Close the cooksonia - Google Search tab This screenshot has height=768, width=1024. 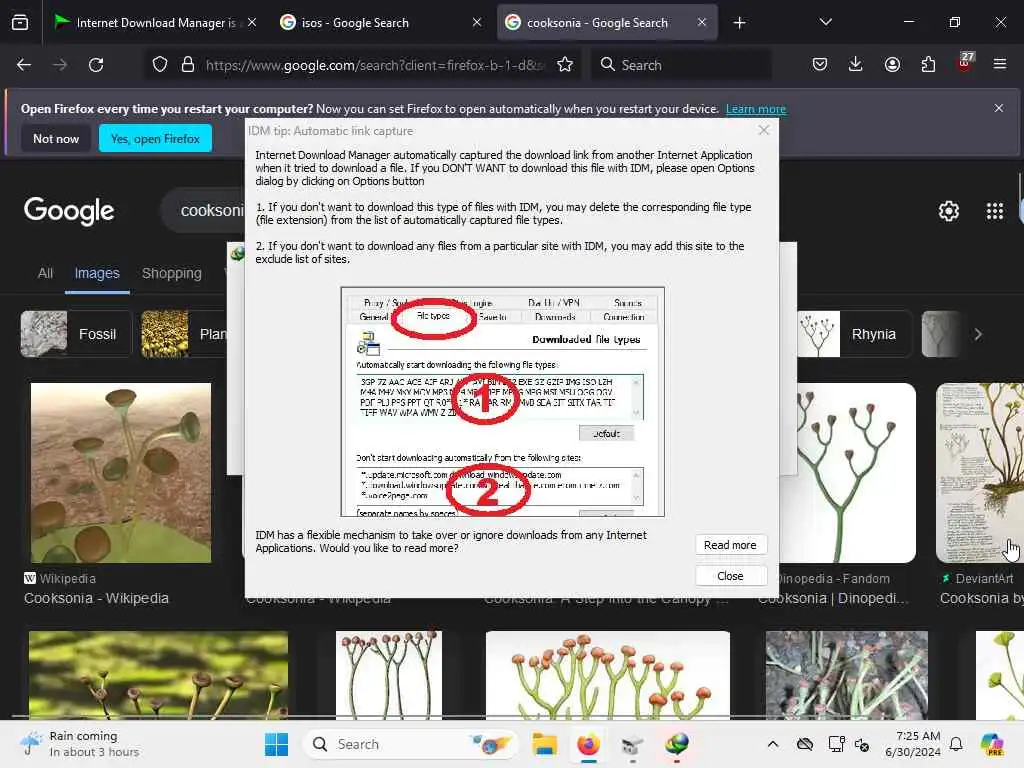[702, 22]
